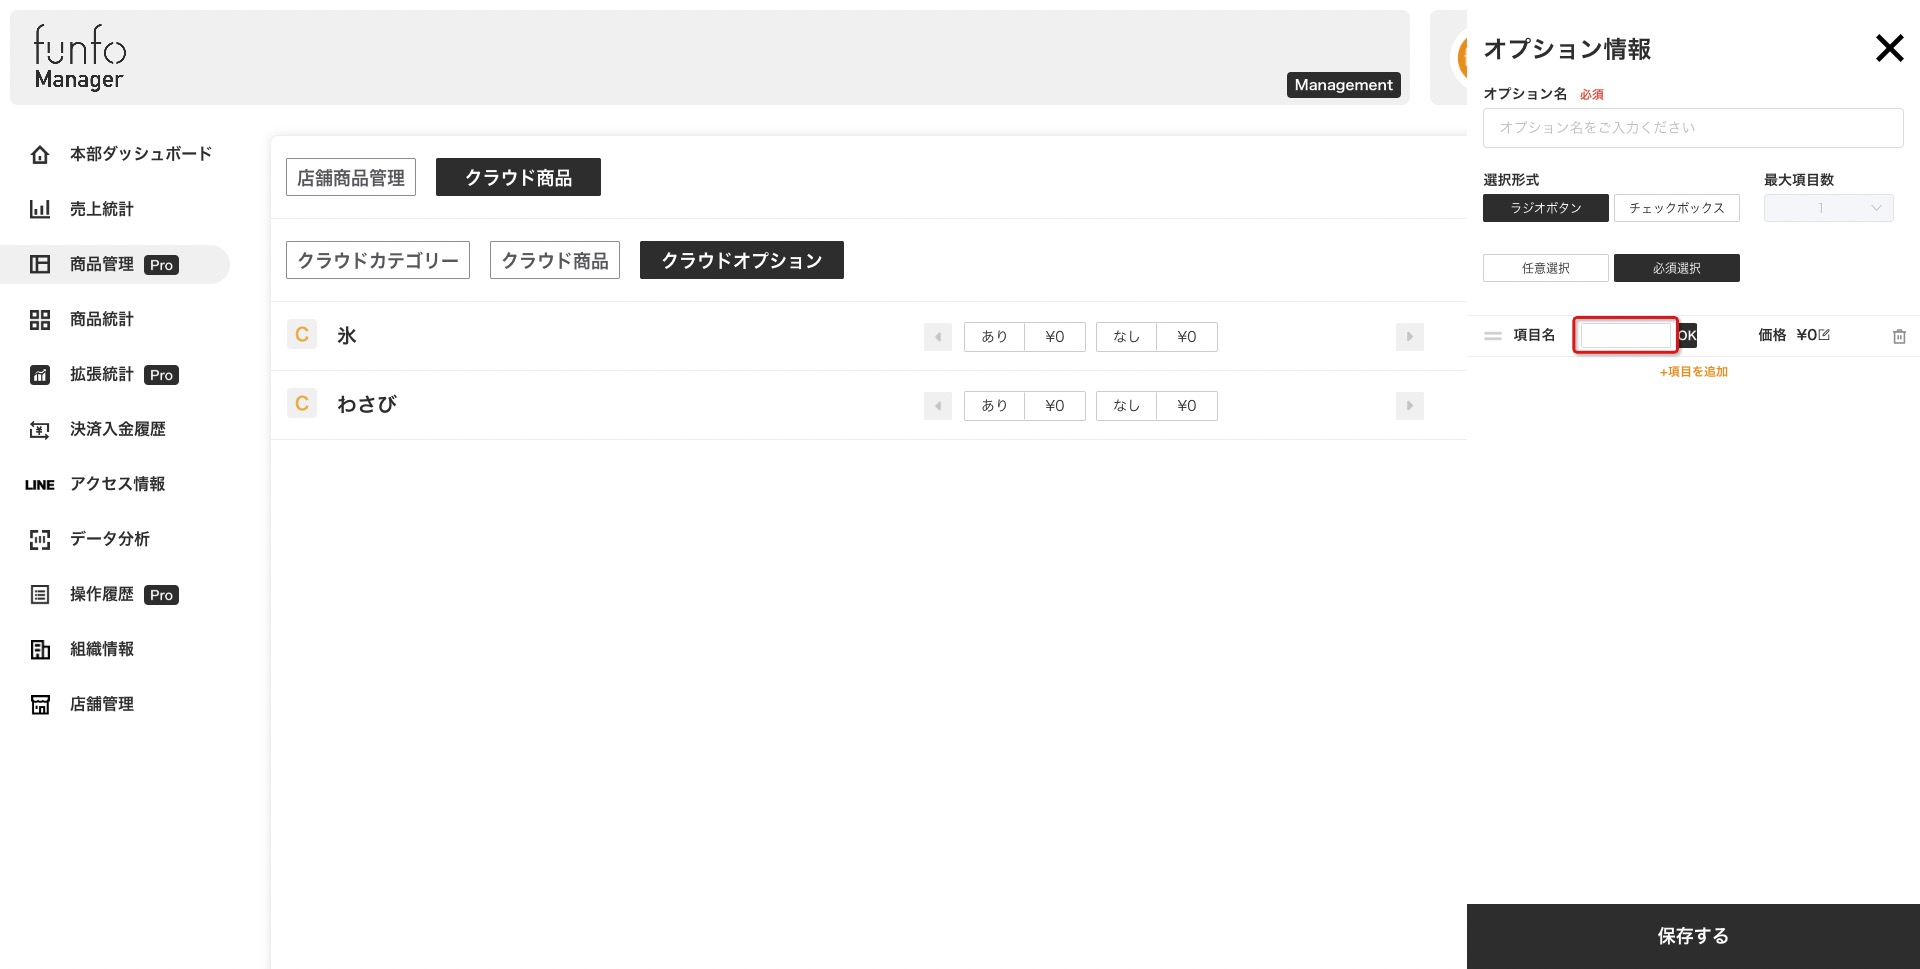Select the わさび option name
The width and height of the screenshot is (1920, 969).
pyautogui.click(x=367, y=404)
